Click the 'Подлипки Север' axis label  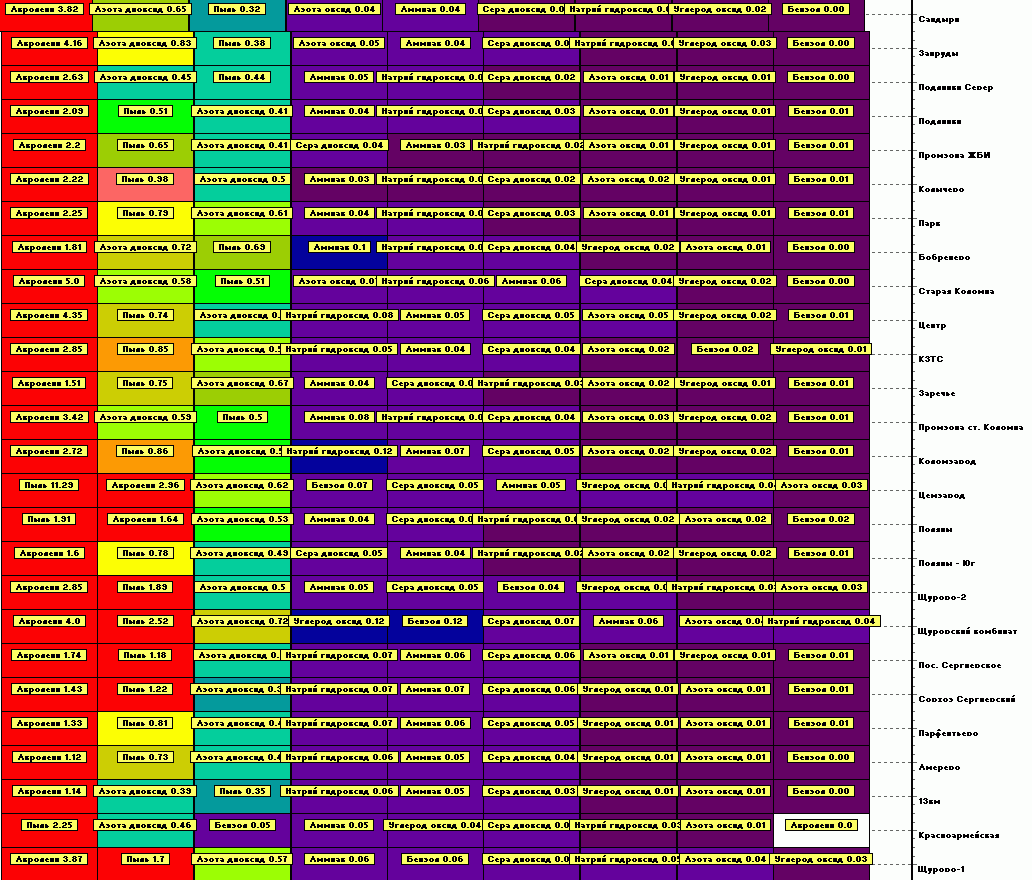[x=956, y=88]
